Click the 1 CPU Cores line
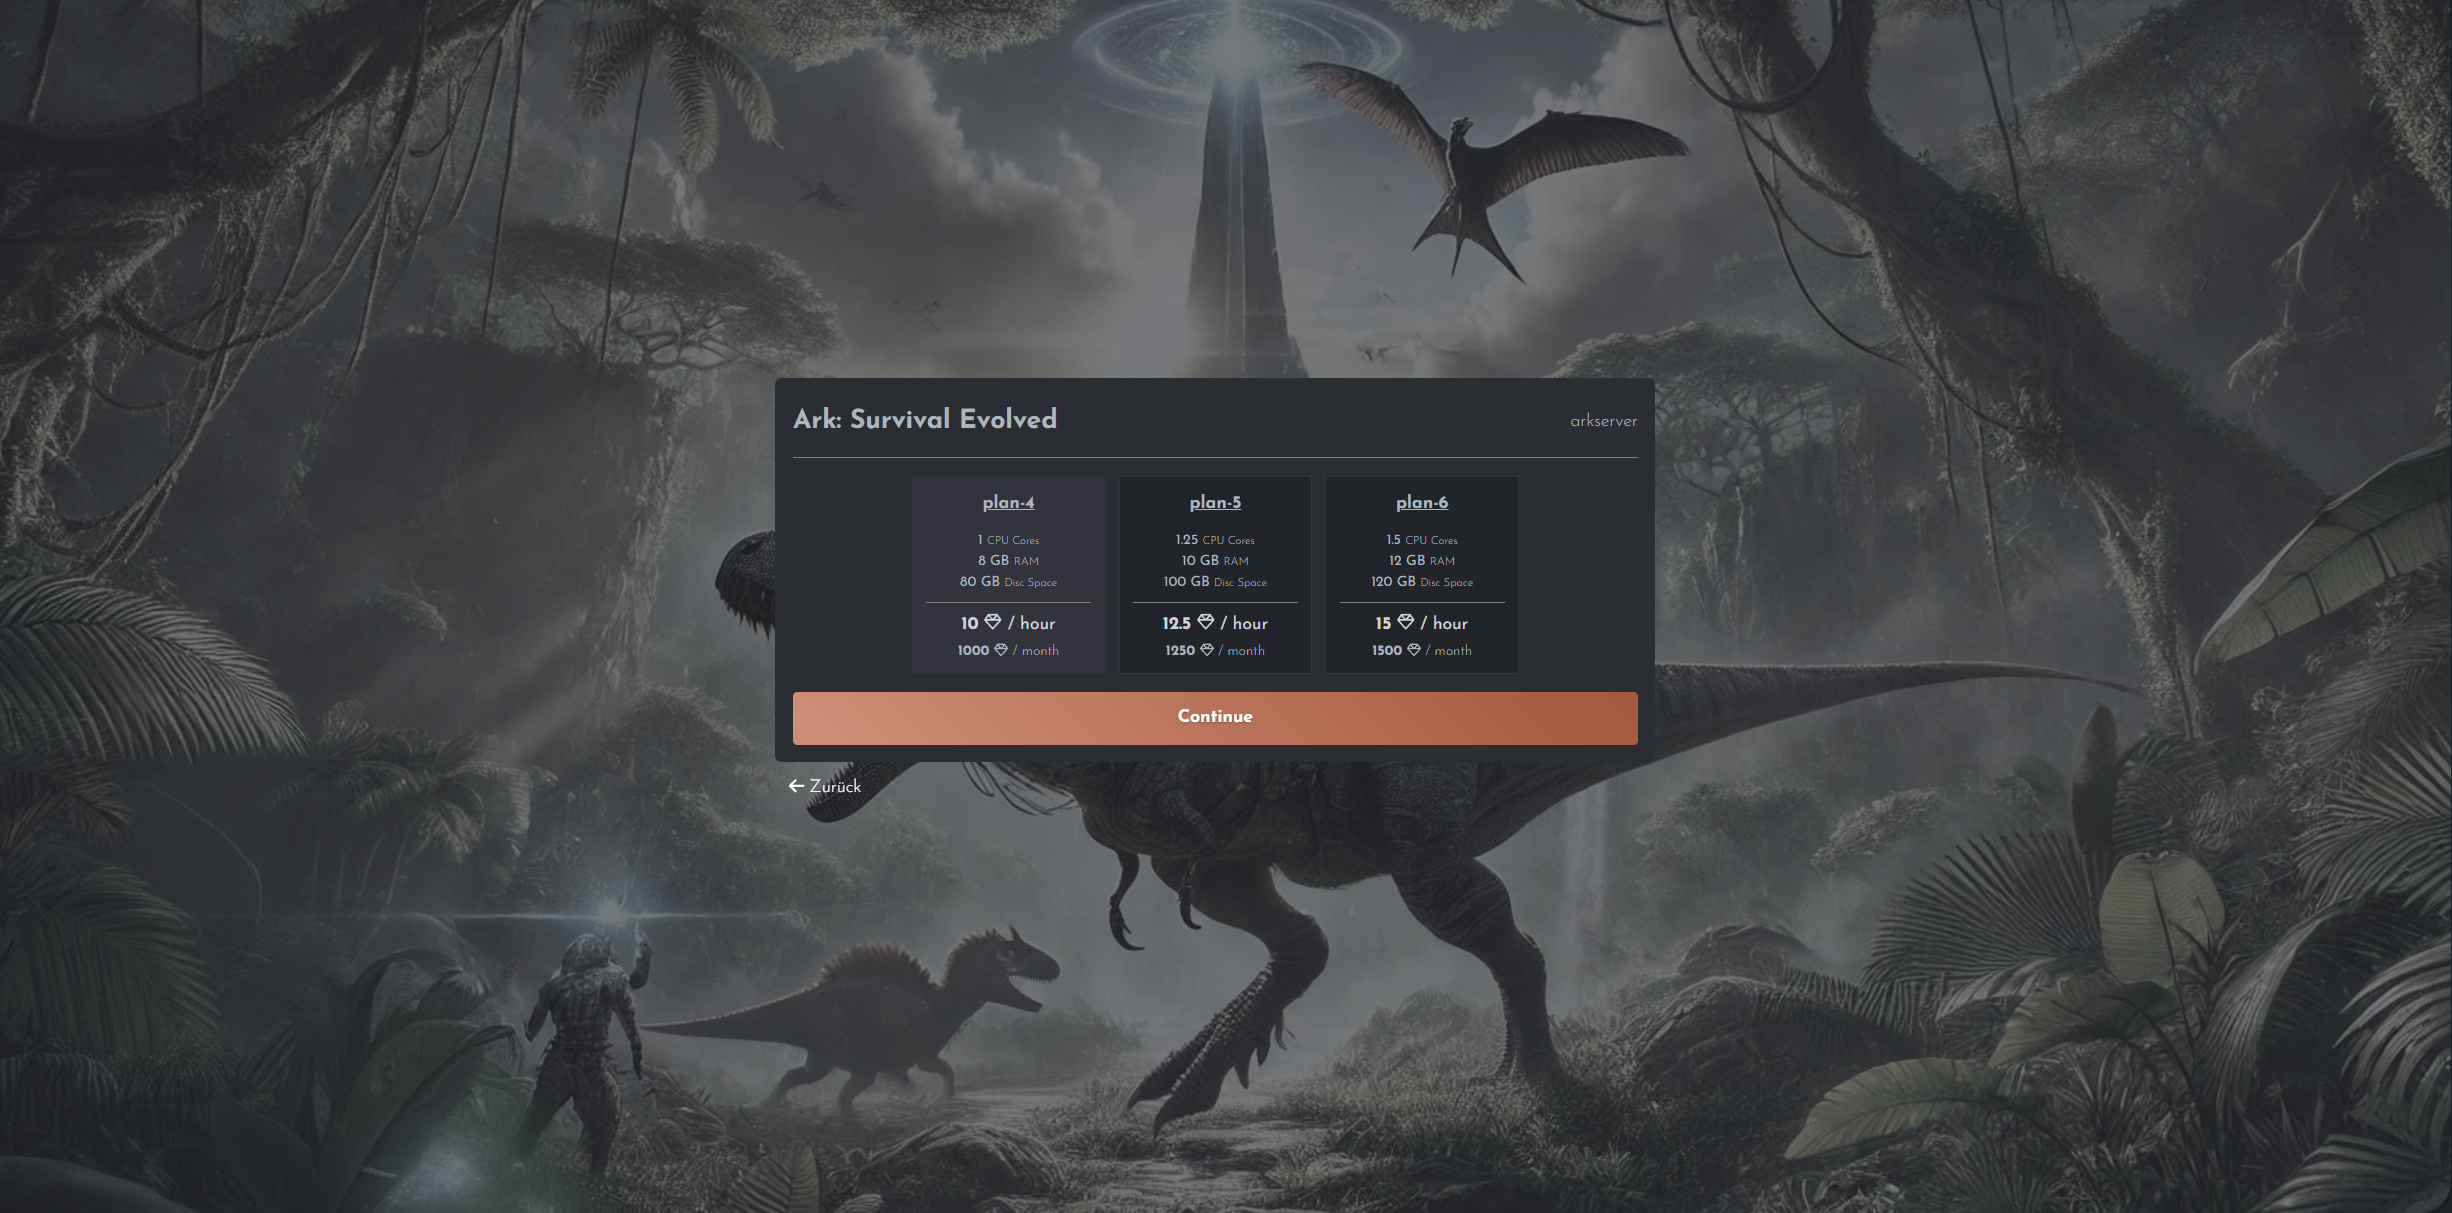 (1008, 540)
